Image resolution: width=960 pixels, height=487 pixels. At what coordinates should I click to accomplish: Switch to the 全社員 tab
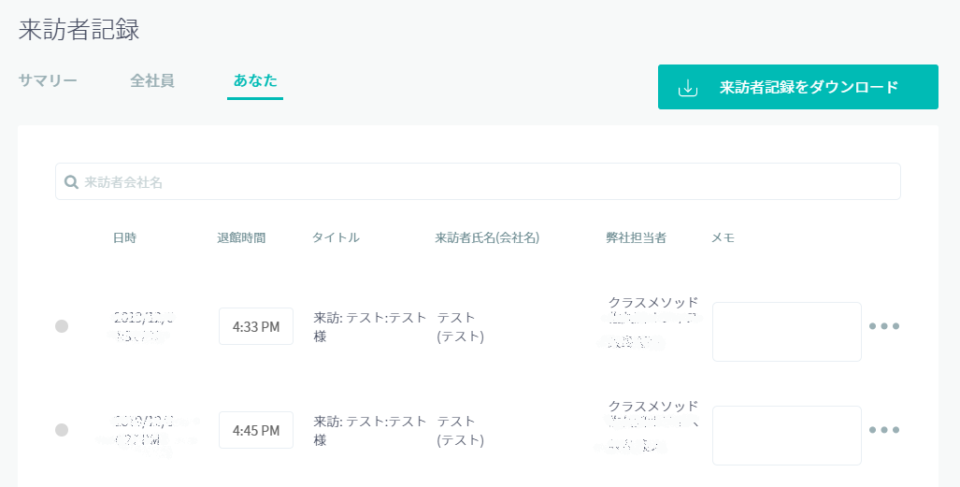152,81
